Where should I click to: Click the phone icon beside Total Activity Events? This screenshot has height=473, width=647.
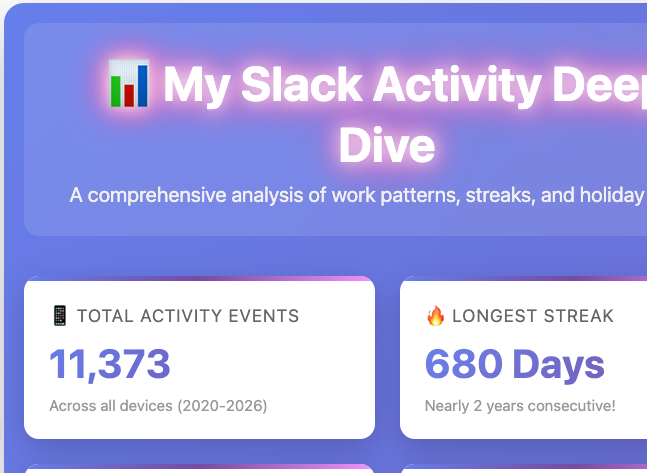coord(59,316)
